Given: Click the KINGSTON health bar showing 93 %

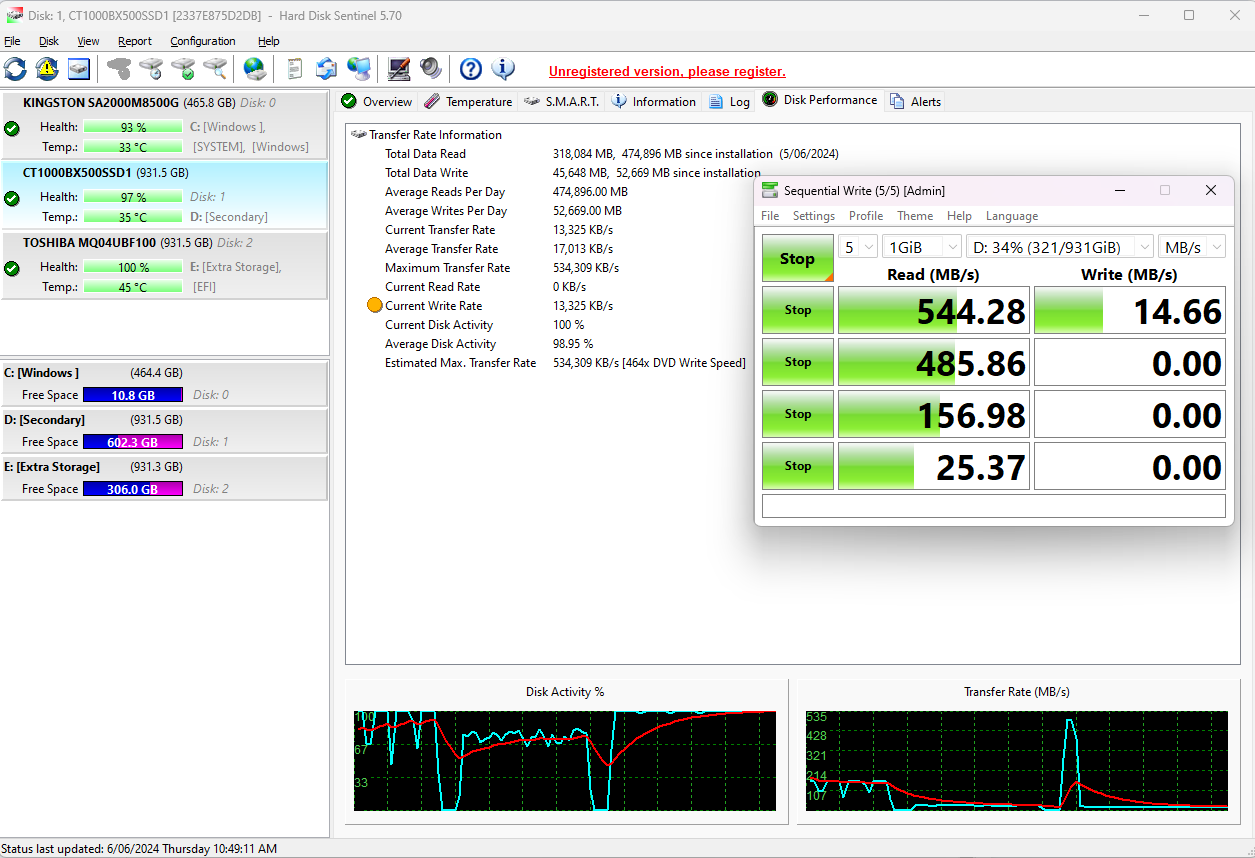Looking at the screenshot, I should point(133,127).
